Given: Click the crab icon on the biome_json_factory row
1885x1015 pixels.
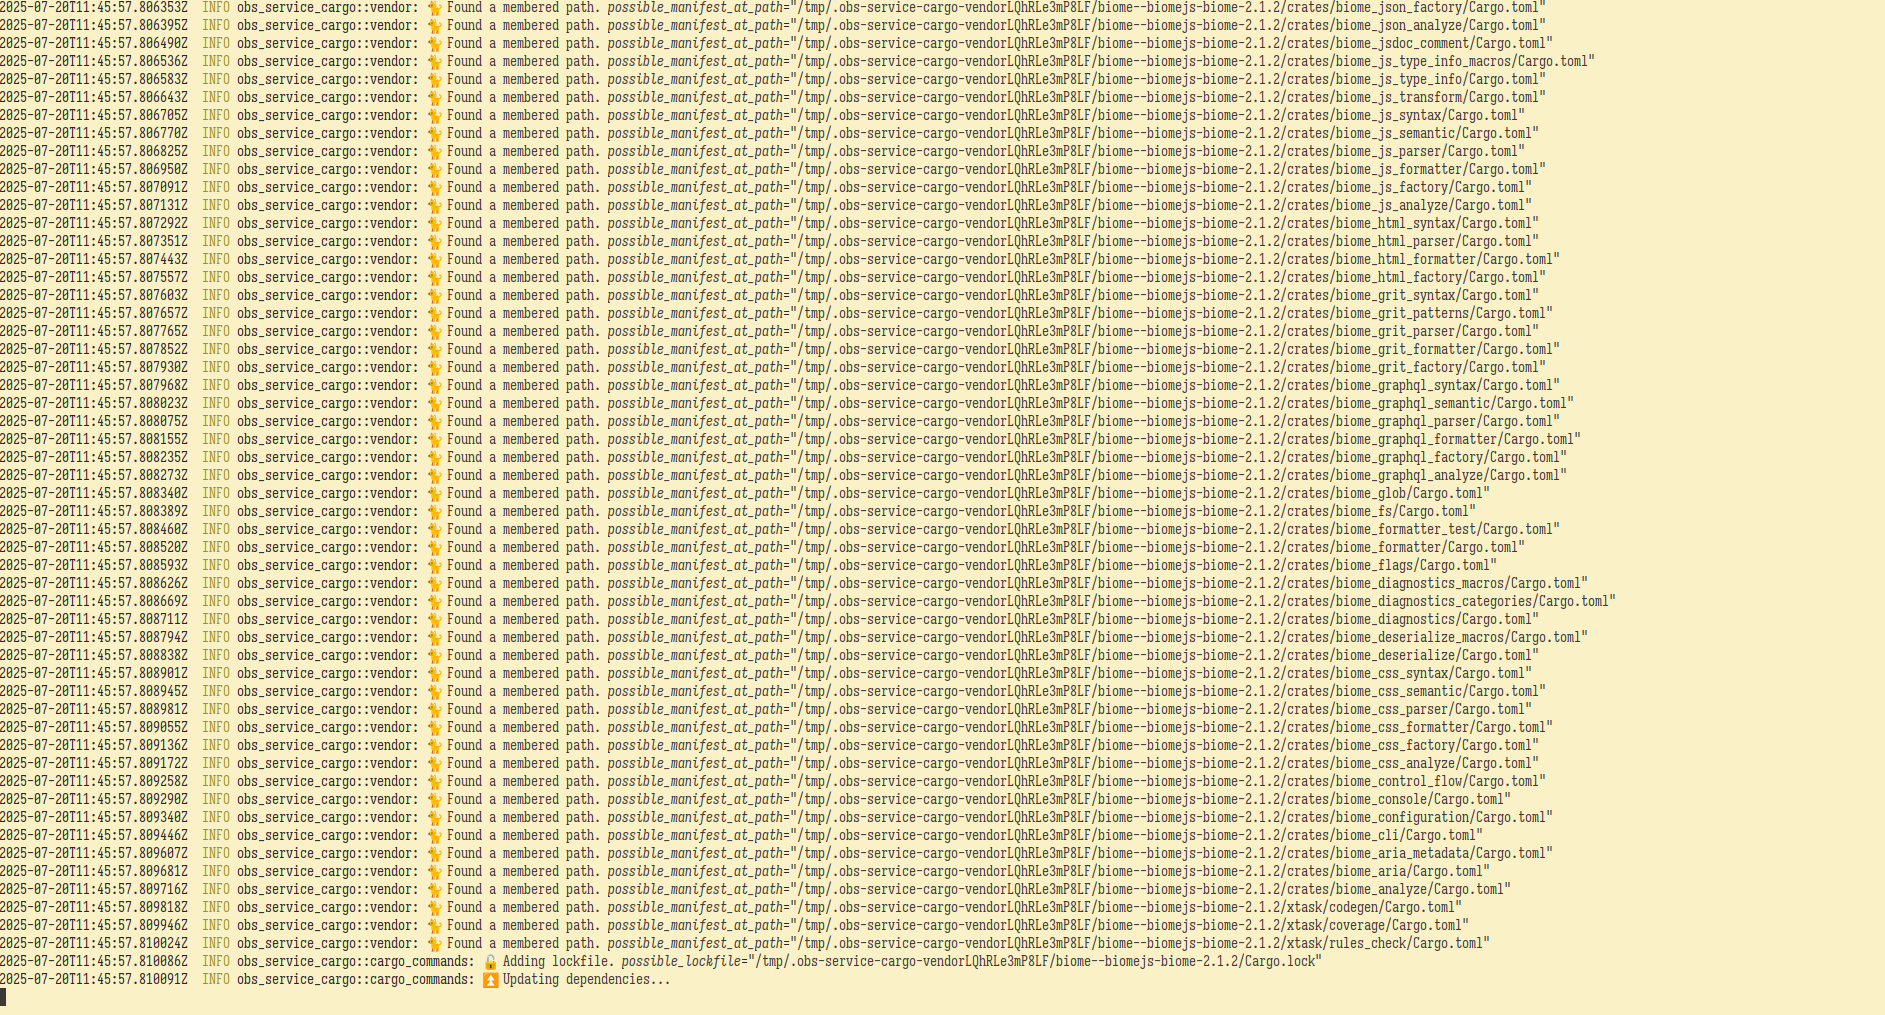Looking at the screenshot, I should coord(434,7).
